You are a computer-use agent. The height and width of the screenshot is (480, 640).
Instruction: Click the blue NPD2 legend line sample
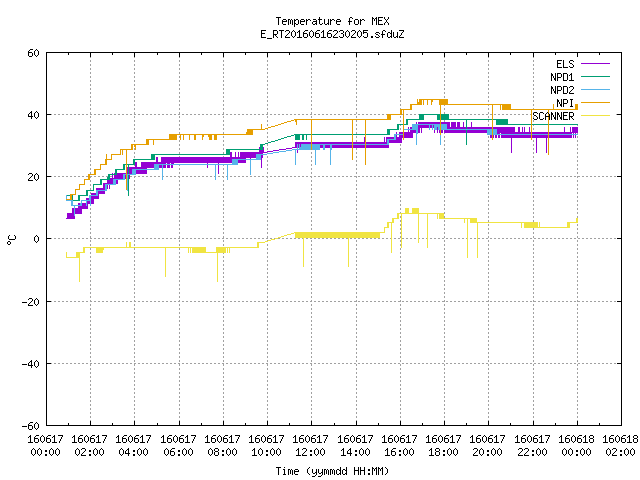point(596,89)
